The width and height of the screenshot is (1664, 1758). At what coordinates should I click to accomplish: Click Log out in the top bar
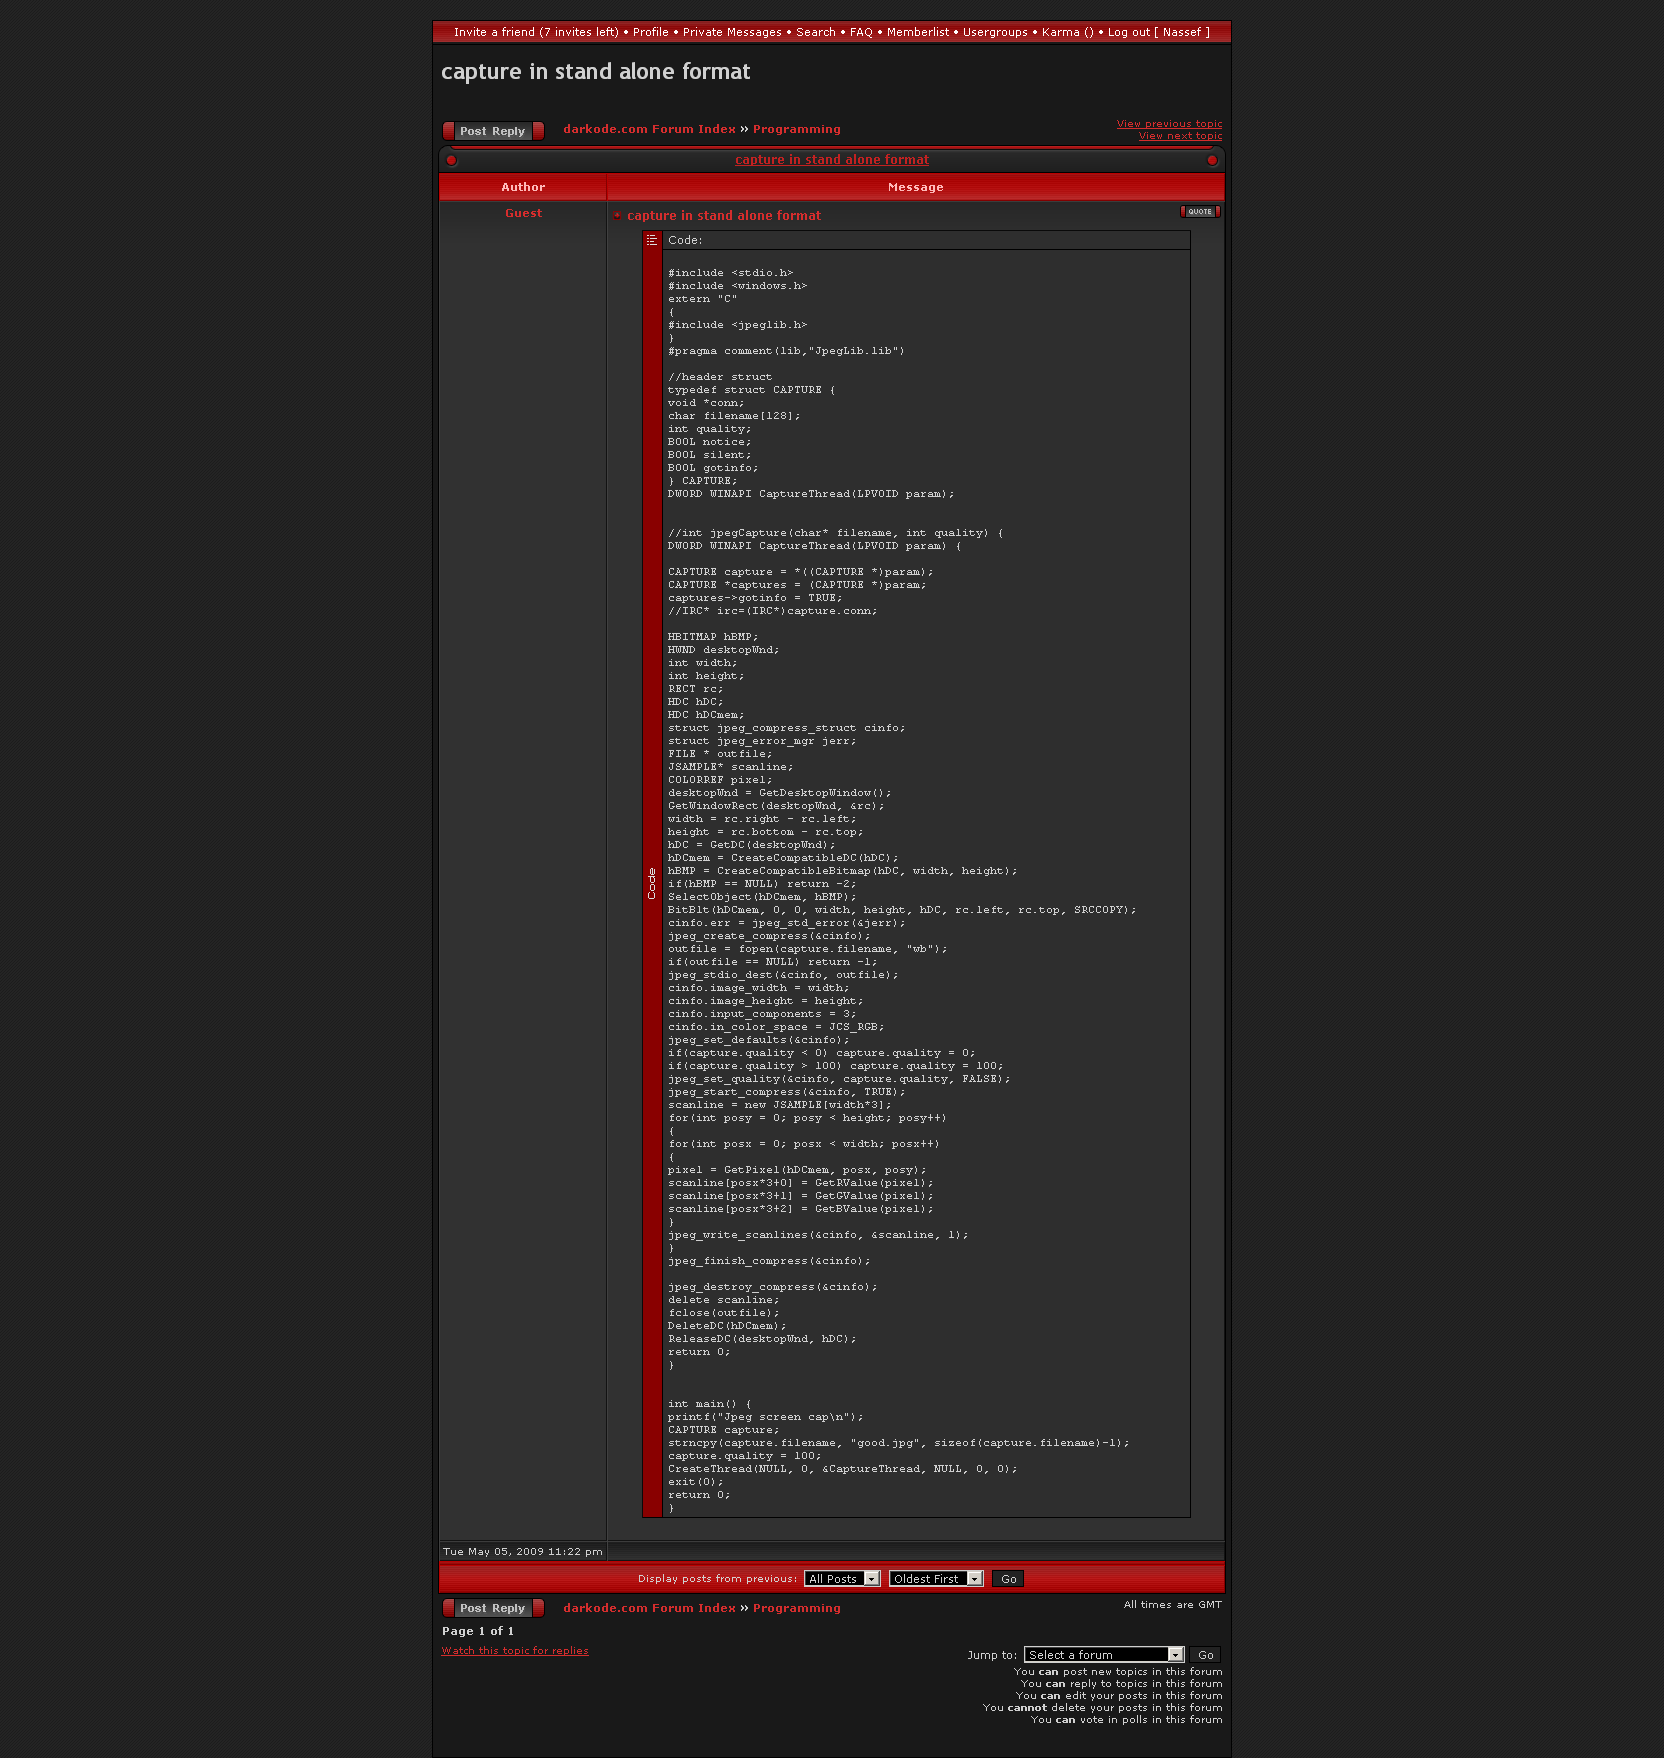coord(1128,32)
